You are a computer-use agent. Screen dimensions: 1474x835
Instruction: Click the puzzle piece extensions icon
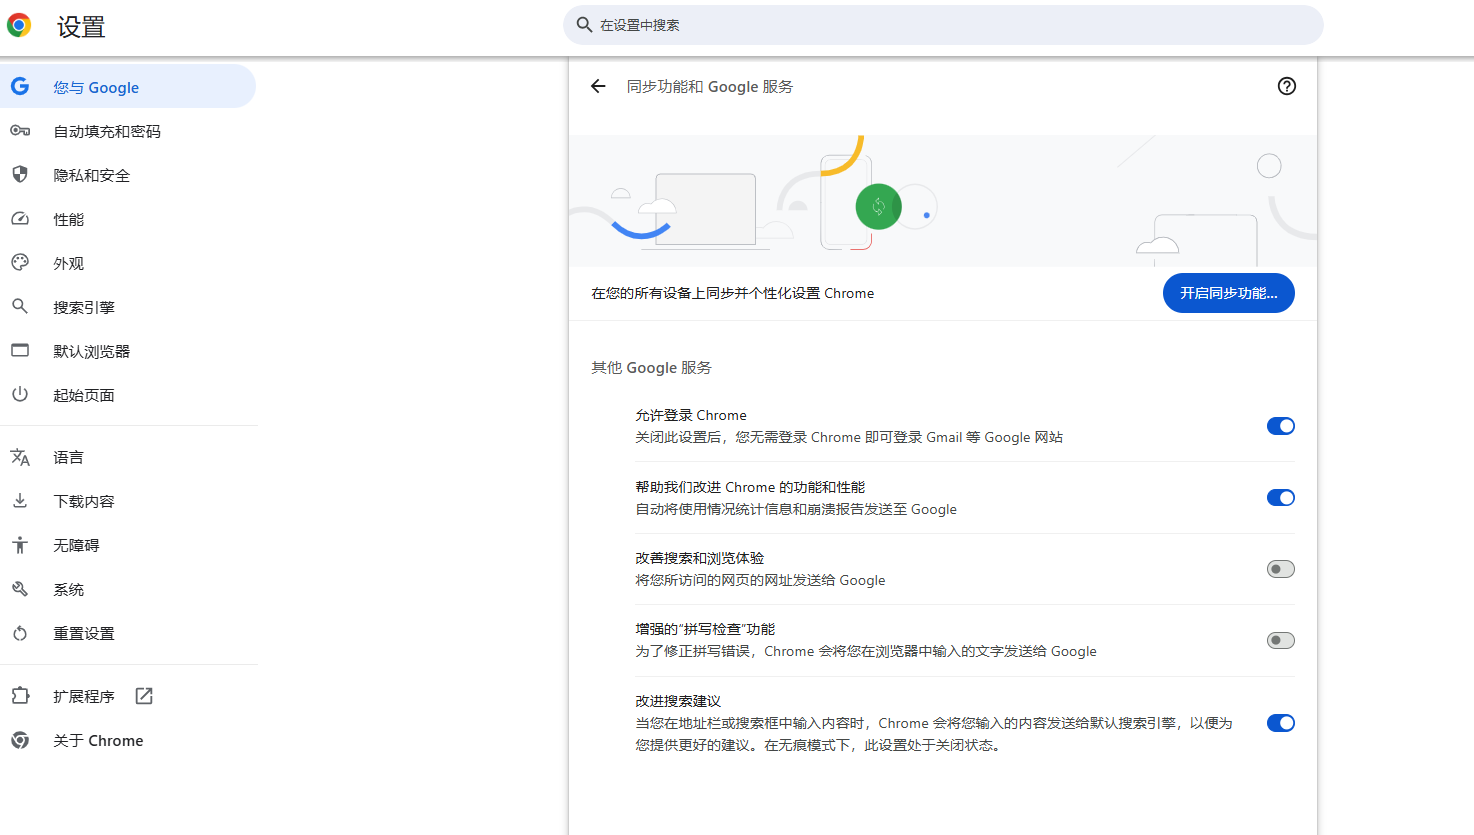[x=20, y=696]
